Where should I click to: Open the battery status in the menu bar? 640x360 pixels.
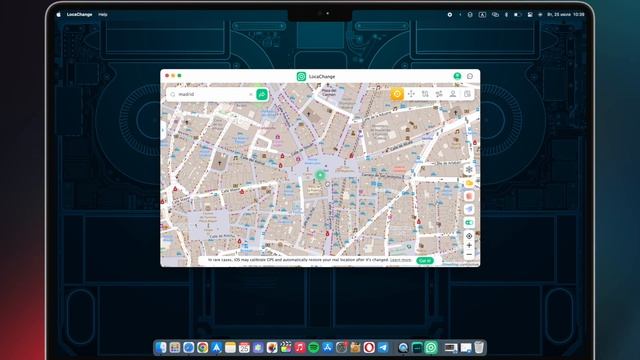click(518, 14)
